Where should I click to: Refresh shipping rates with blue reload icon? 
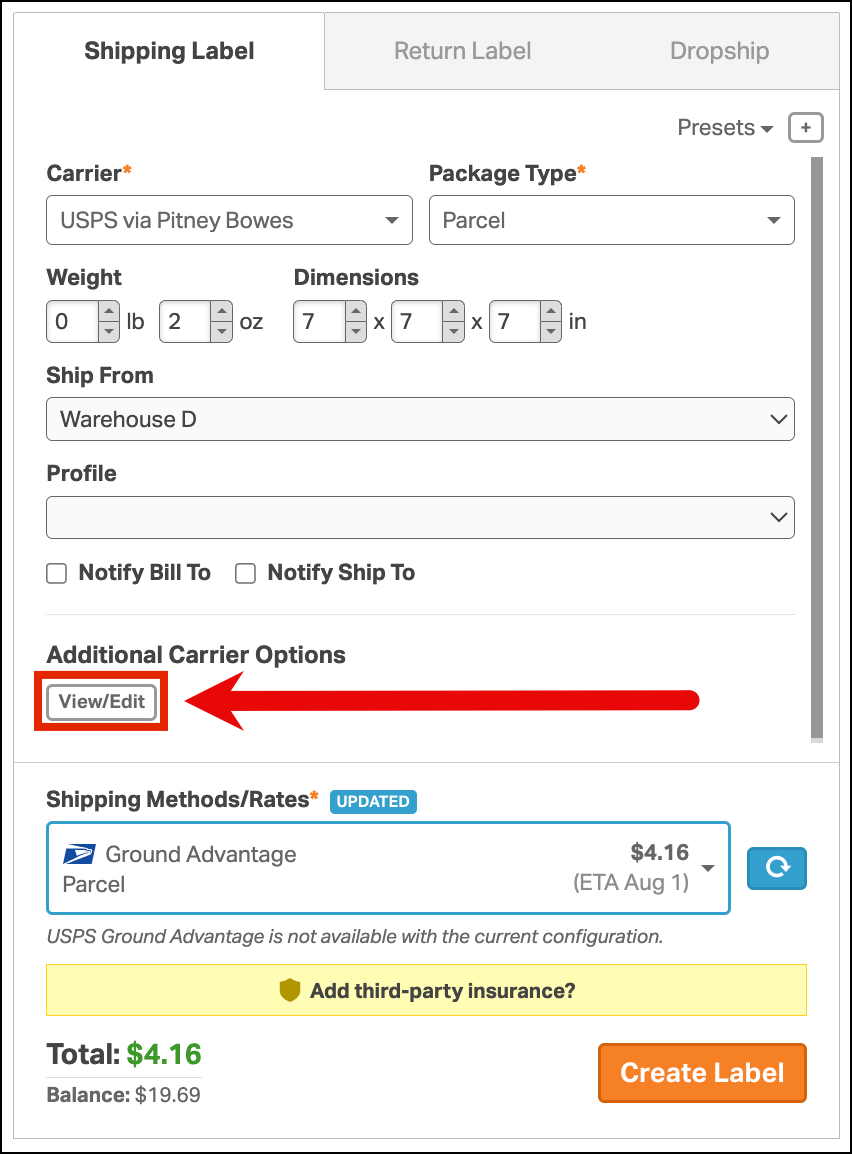[x=777, y=868]
